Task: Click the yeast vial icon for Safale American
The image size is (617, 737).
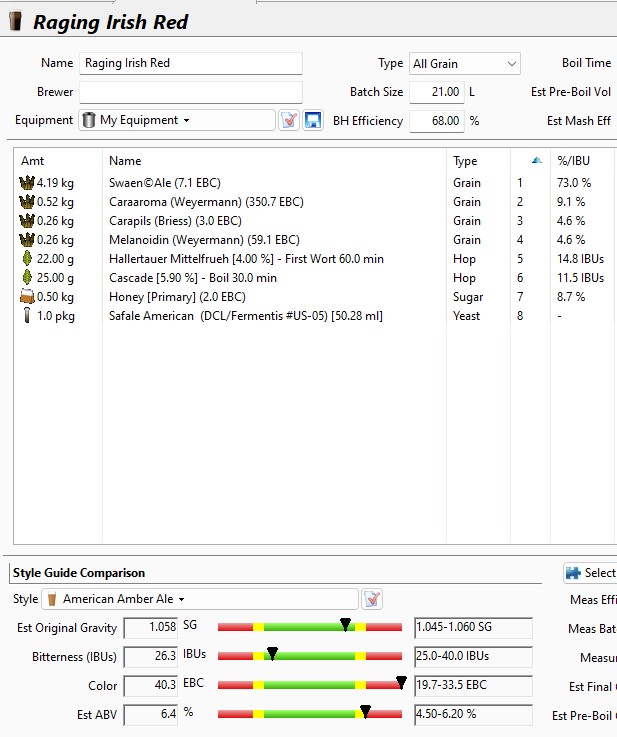Action: pos(26,316)
